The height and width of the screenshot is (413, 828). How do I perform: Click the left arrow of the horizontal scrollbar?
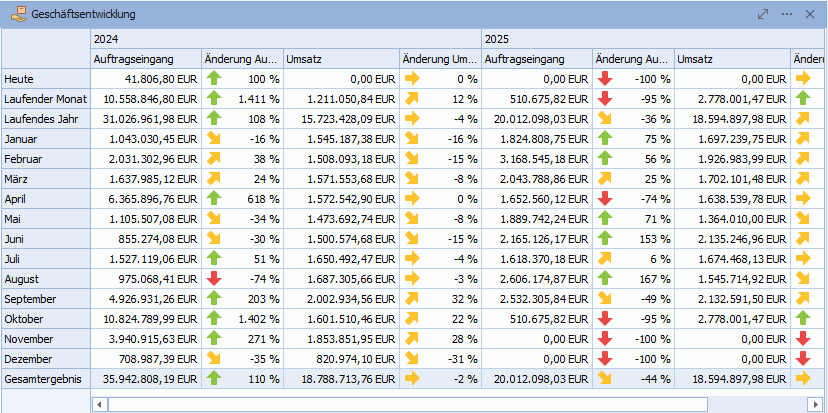99,404
